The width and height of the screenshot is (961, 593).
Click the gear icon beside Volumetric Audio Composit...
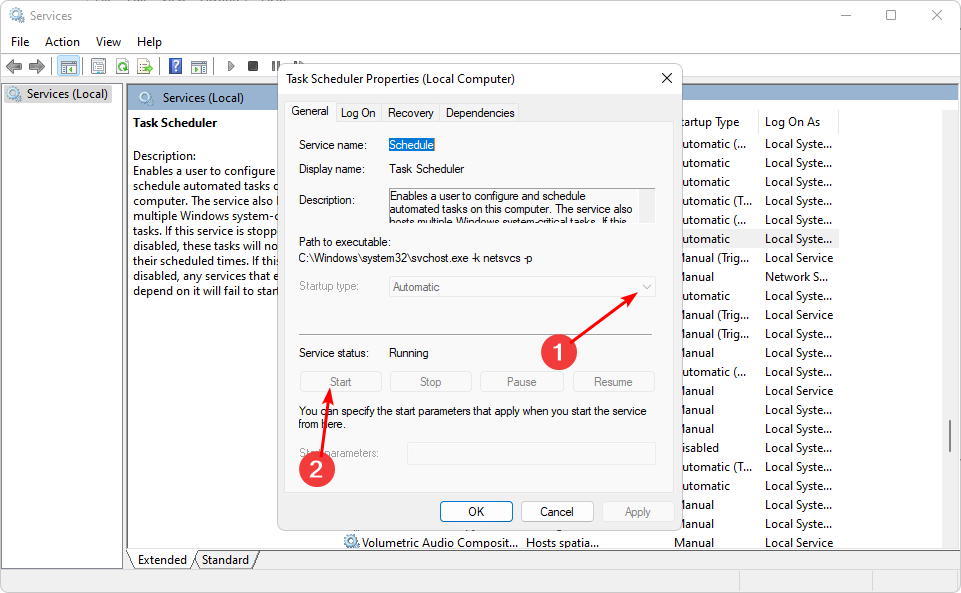(351, 542)
